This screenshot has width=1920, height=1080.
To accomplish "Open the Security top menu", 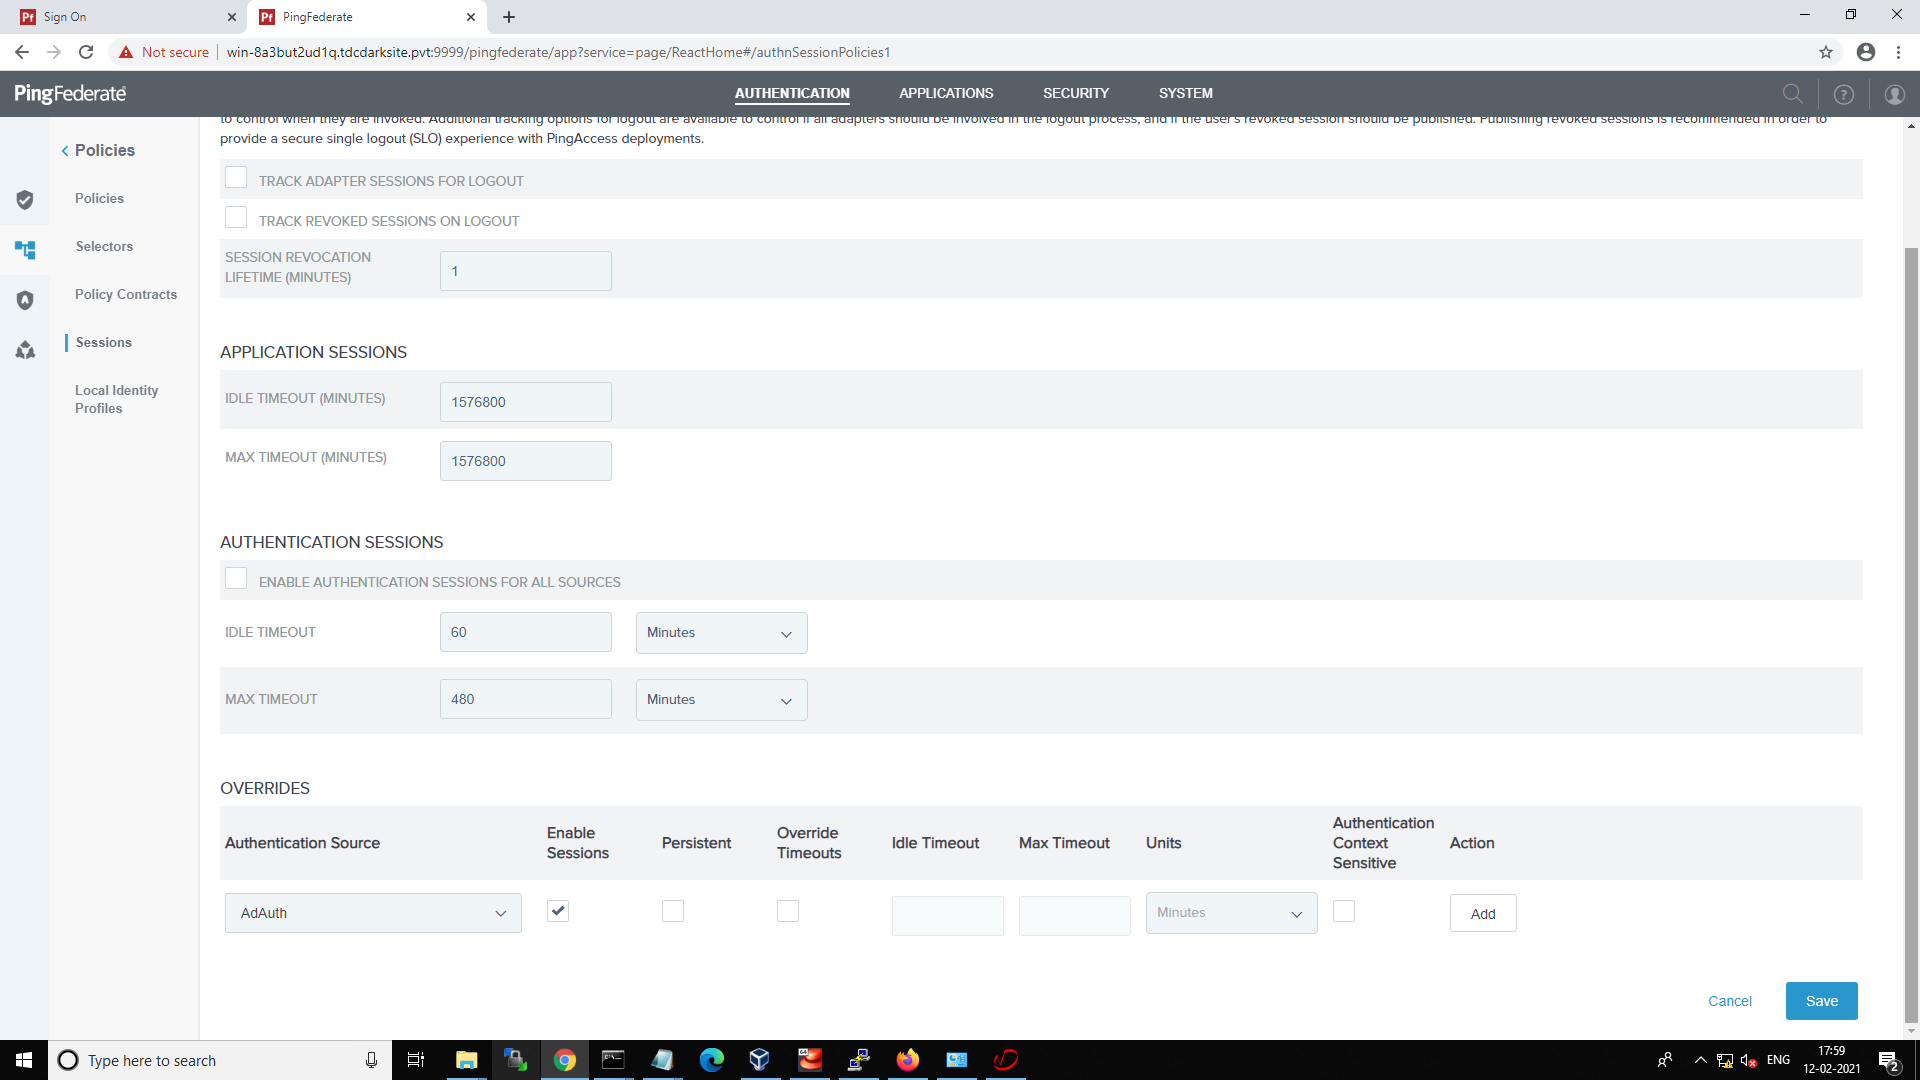I will tap(1076, 93).
